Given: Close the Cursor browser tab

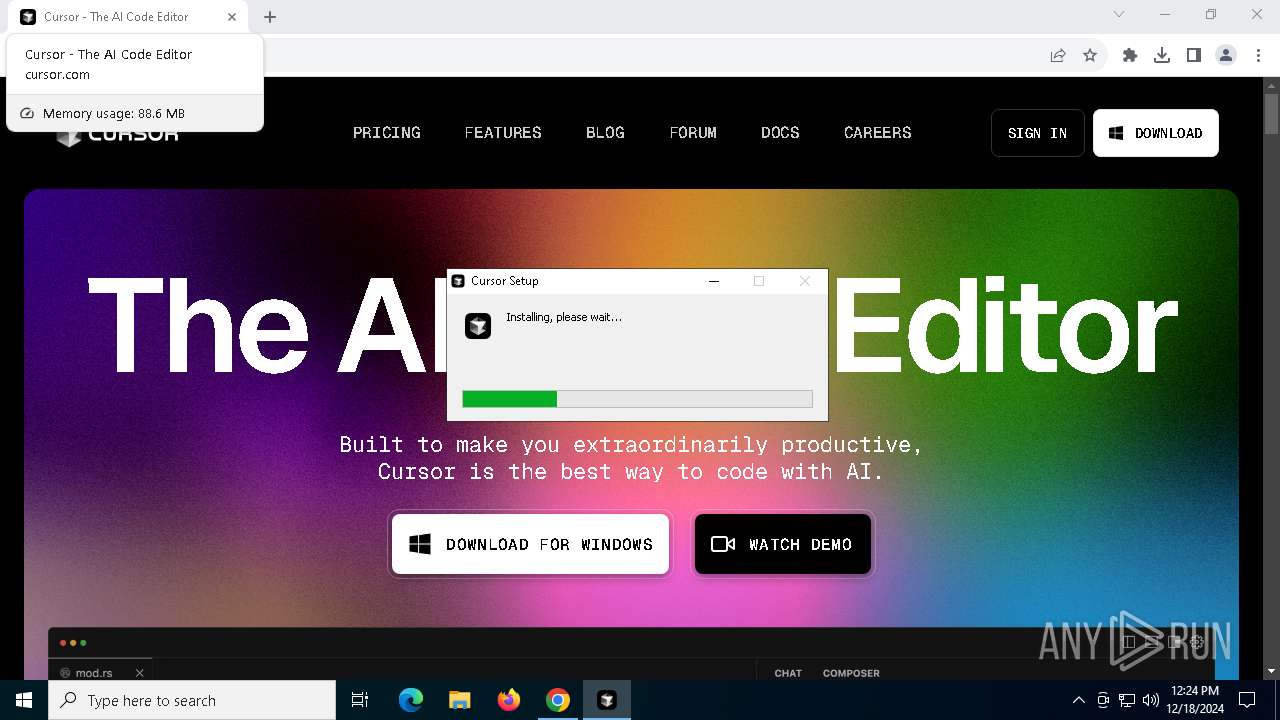Looking at the screenshot, I should (x=232, y=17).
